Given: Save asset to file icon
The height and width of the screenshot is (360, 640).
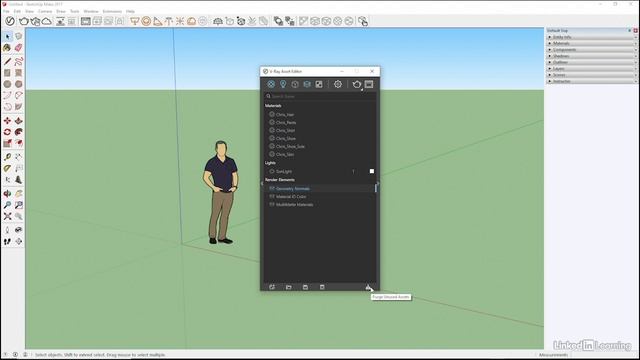Looking at the screenshot, I should click(305, 287).
